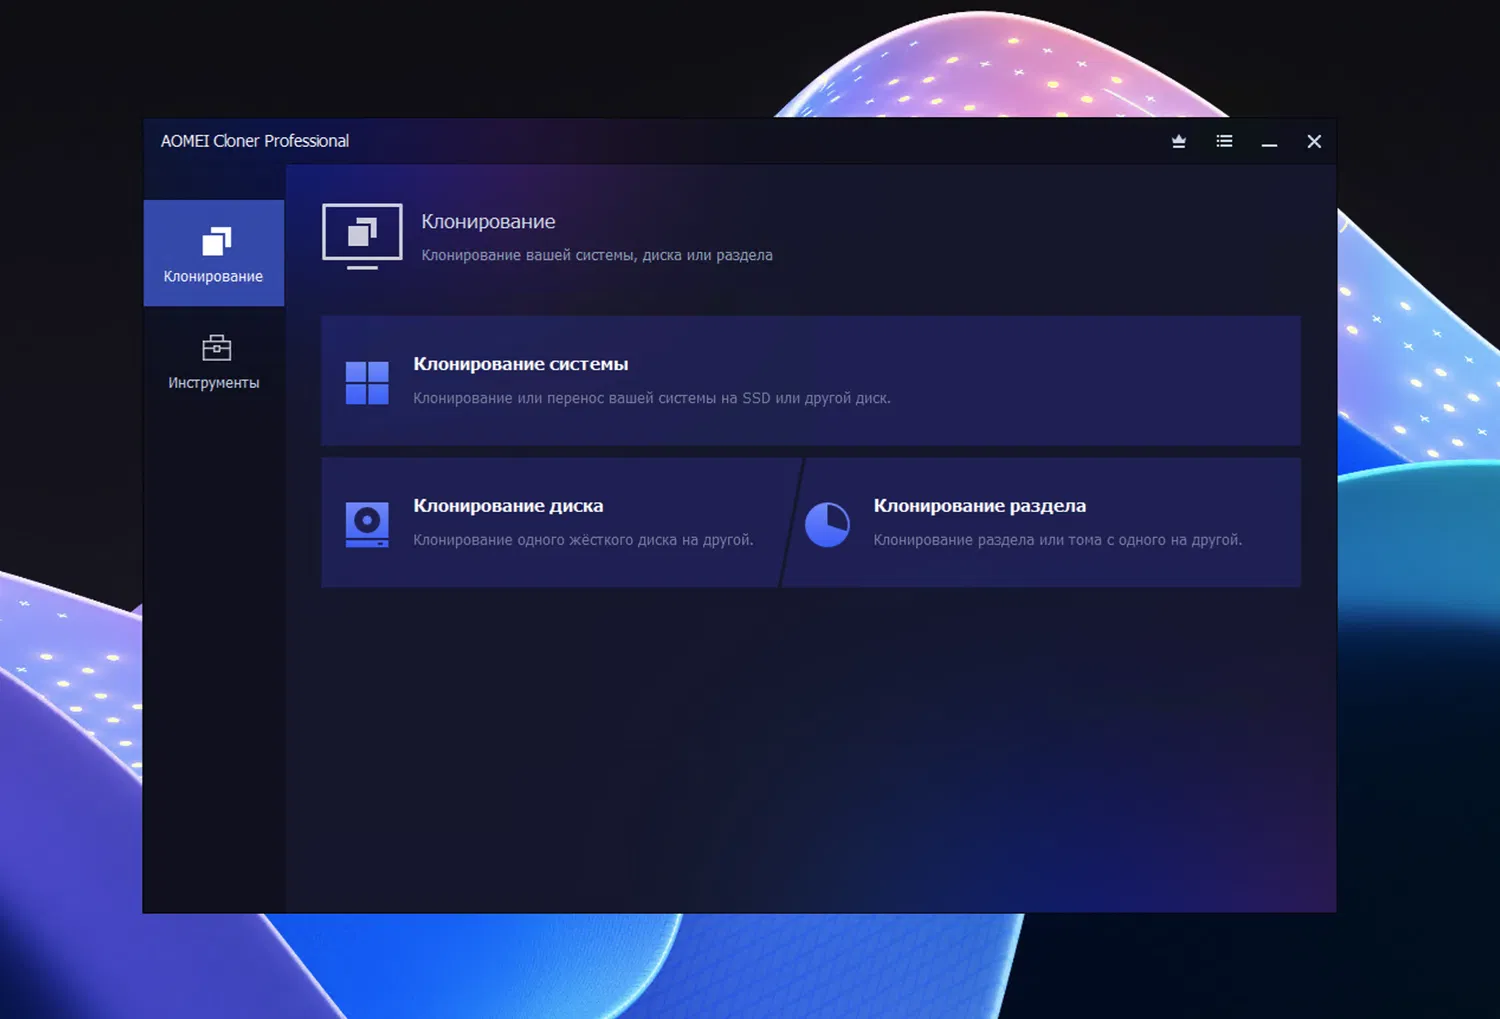Viewport: 1500px width, 1019px height.
Task: Click the crown upgrade icon in title bar
Action: tap(1179, 142)
